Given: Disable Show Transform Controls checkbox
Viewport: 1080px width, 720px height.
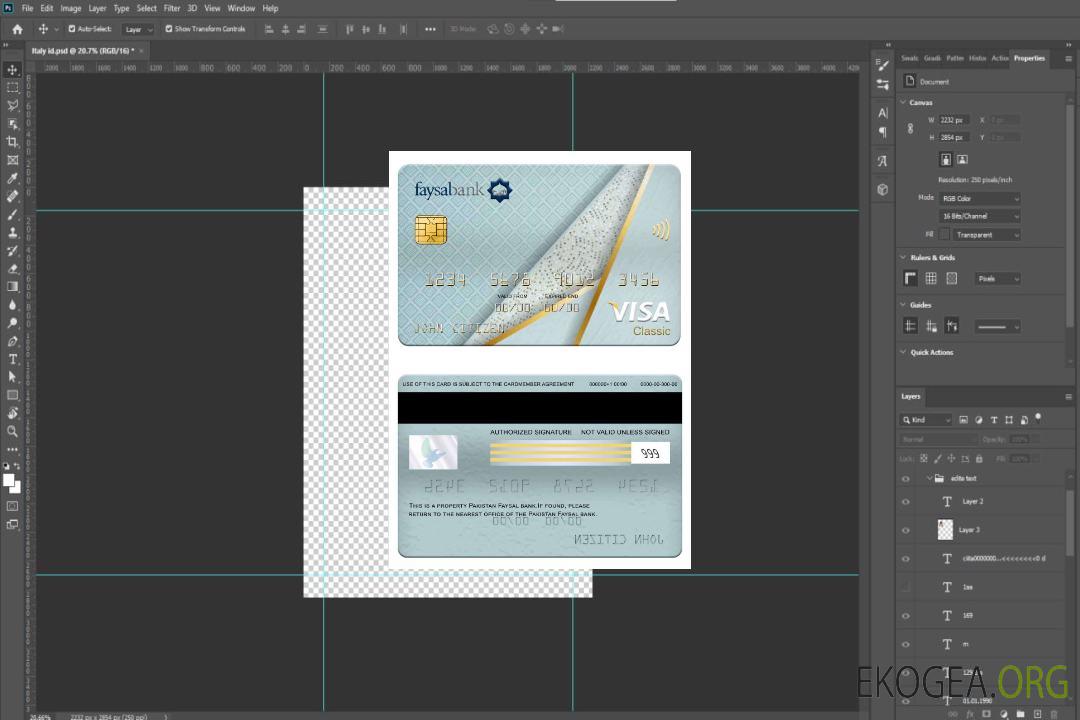Looking at the screenshot, I should (169, 29).
